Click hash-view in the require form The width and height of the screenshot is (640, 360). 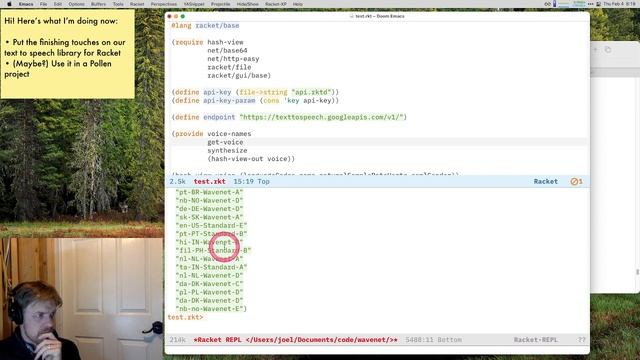[225, 42]
